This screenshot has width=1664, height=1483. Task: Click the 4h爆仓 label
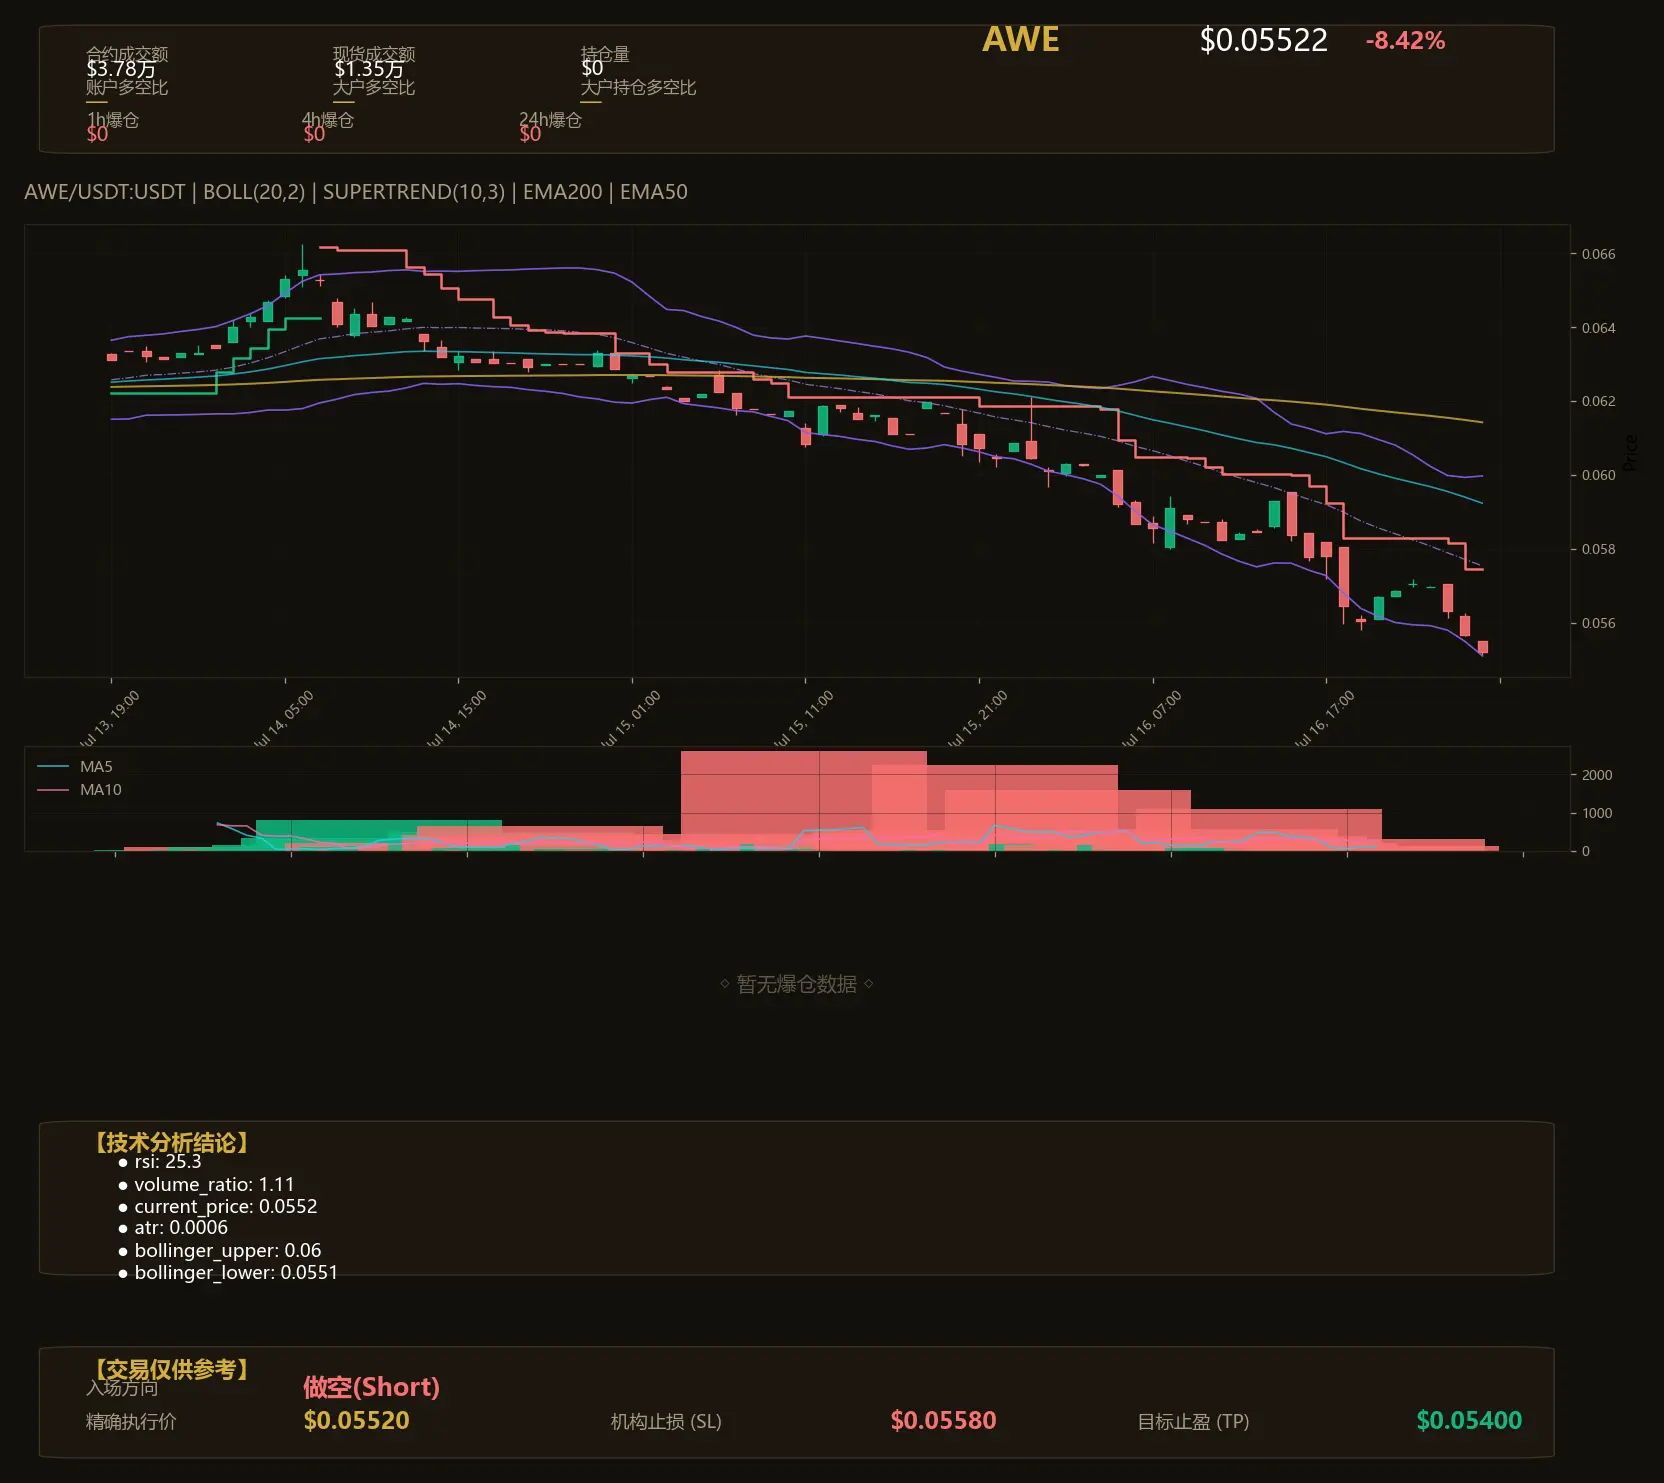tap(328, 120)
